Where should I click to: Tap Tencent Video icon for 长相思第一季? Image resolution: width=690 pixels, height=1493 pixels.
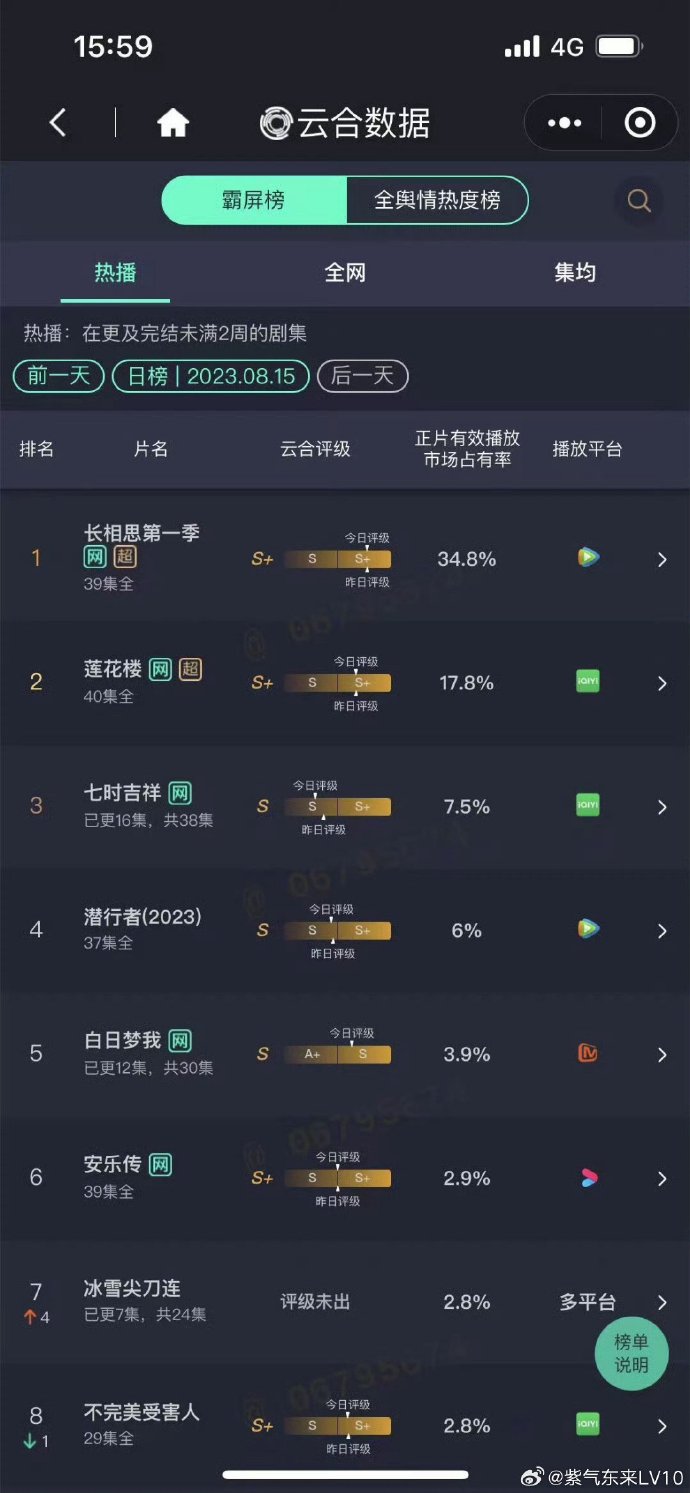click(x=588, y=558)
